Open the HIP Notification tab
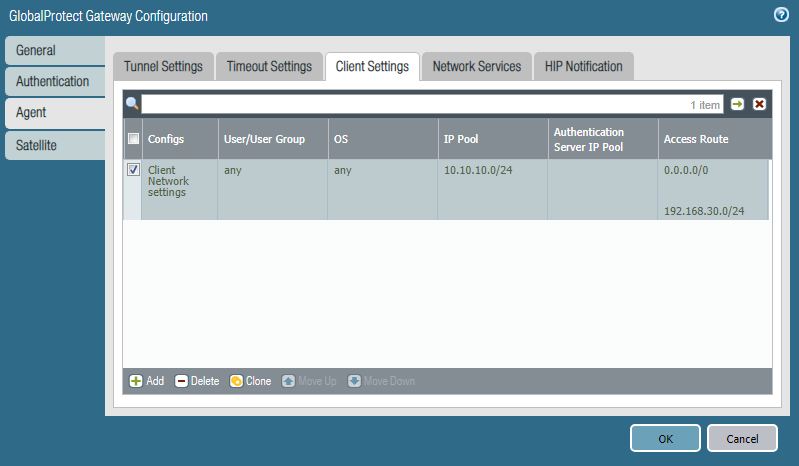Viewport: 799px width, 466px height. (x=583, y=66)
